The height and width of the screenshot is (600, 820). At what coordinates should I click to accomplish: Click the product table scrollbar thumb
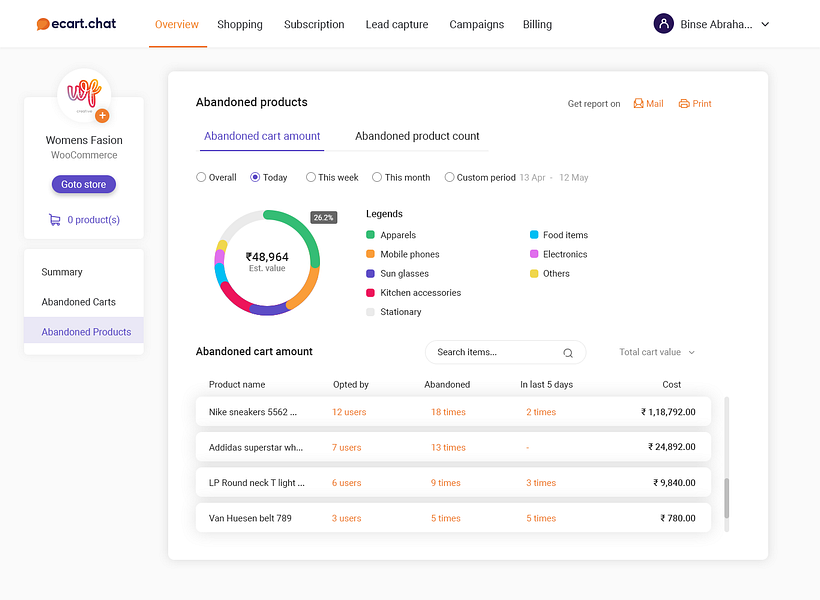726,498
